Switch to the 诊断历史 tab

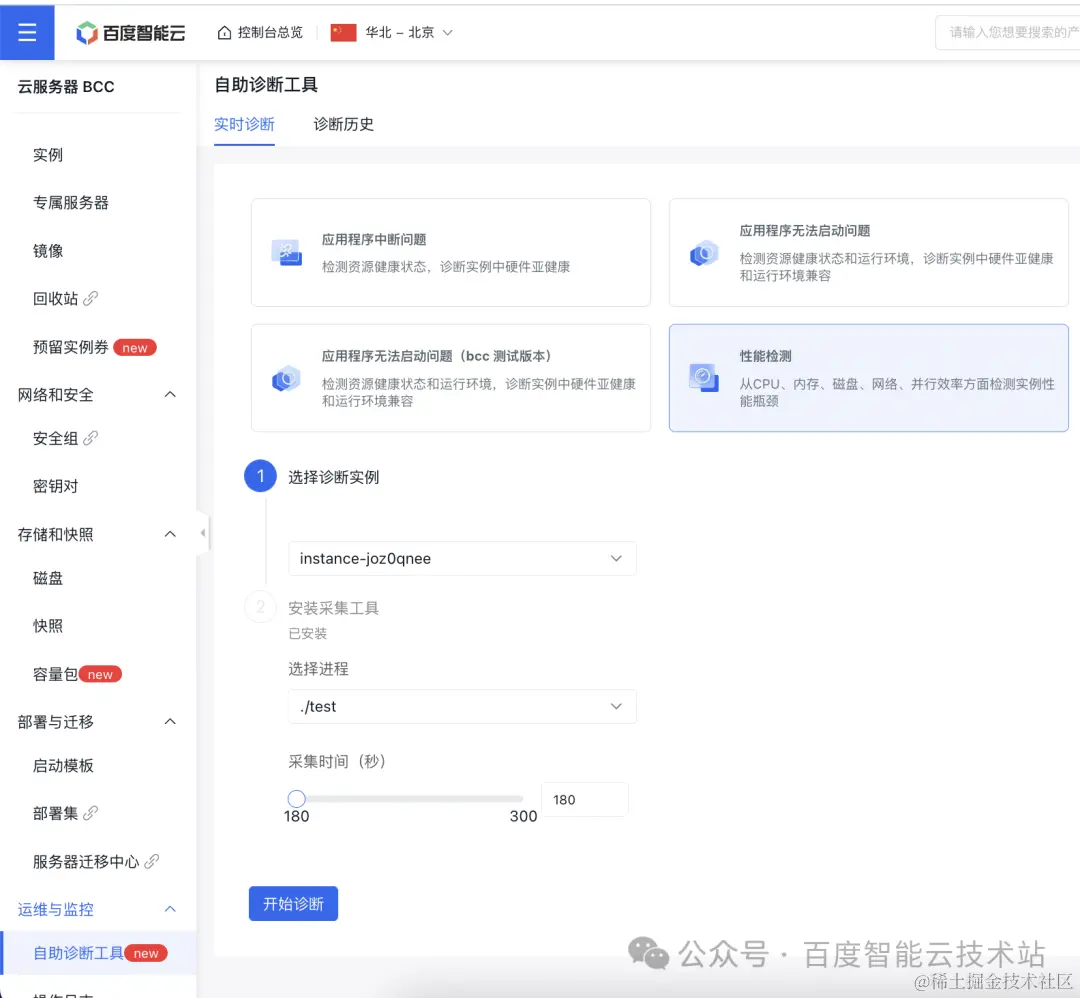(343, 124)
